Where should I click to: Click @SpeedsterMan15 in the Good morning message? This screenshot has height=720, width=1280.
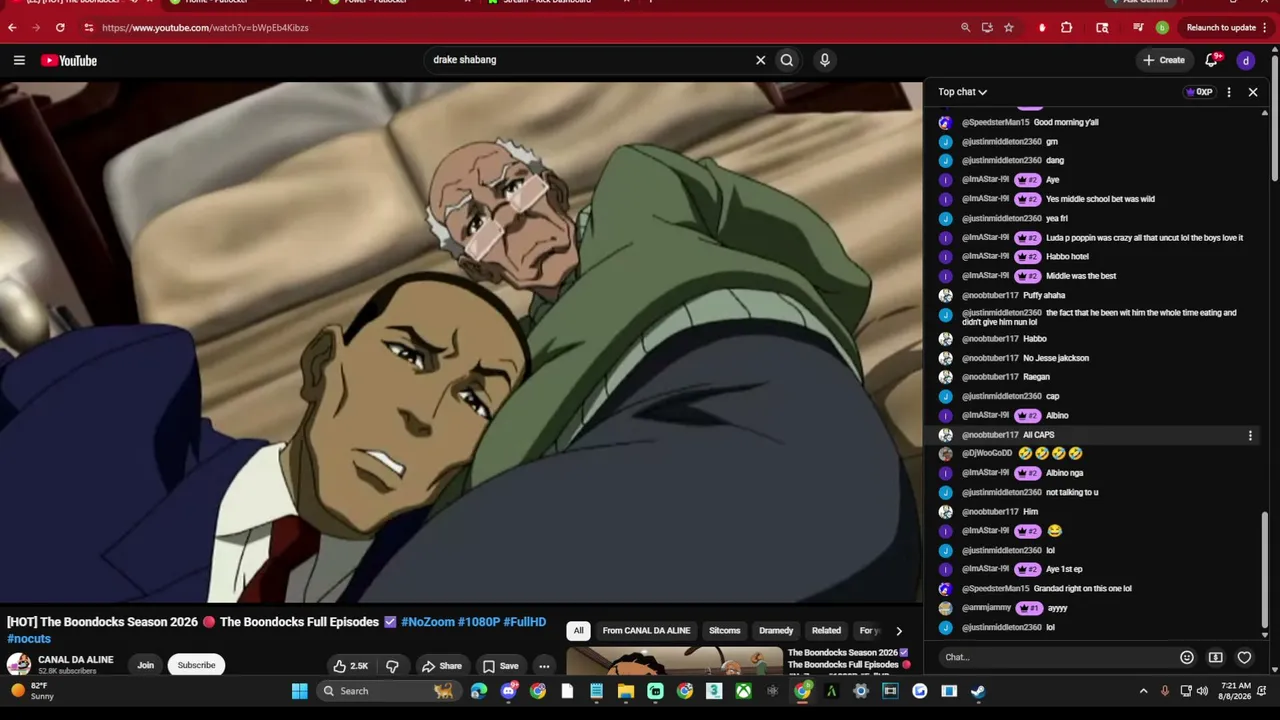(995, 123)
